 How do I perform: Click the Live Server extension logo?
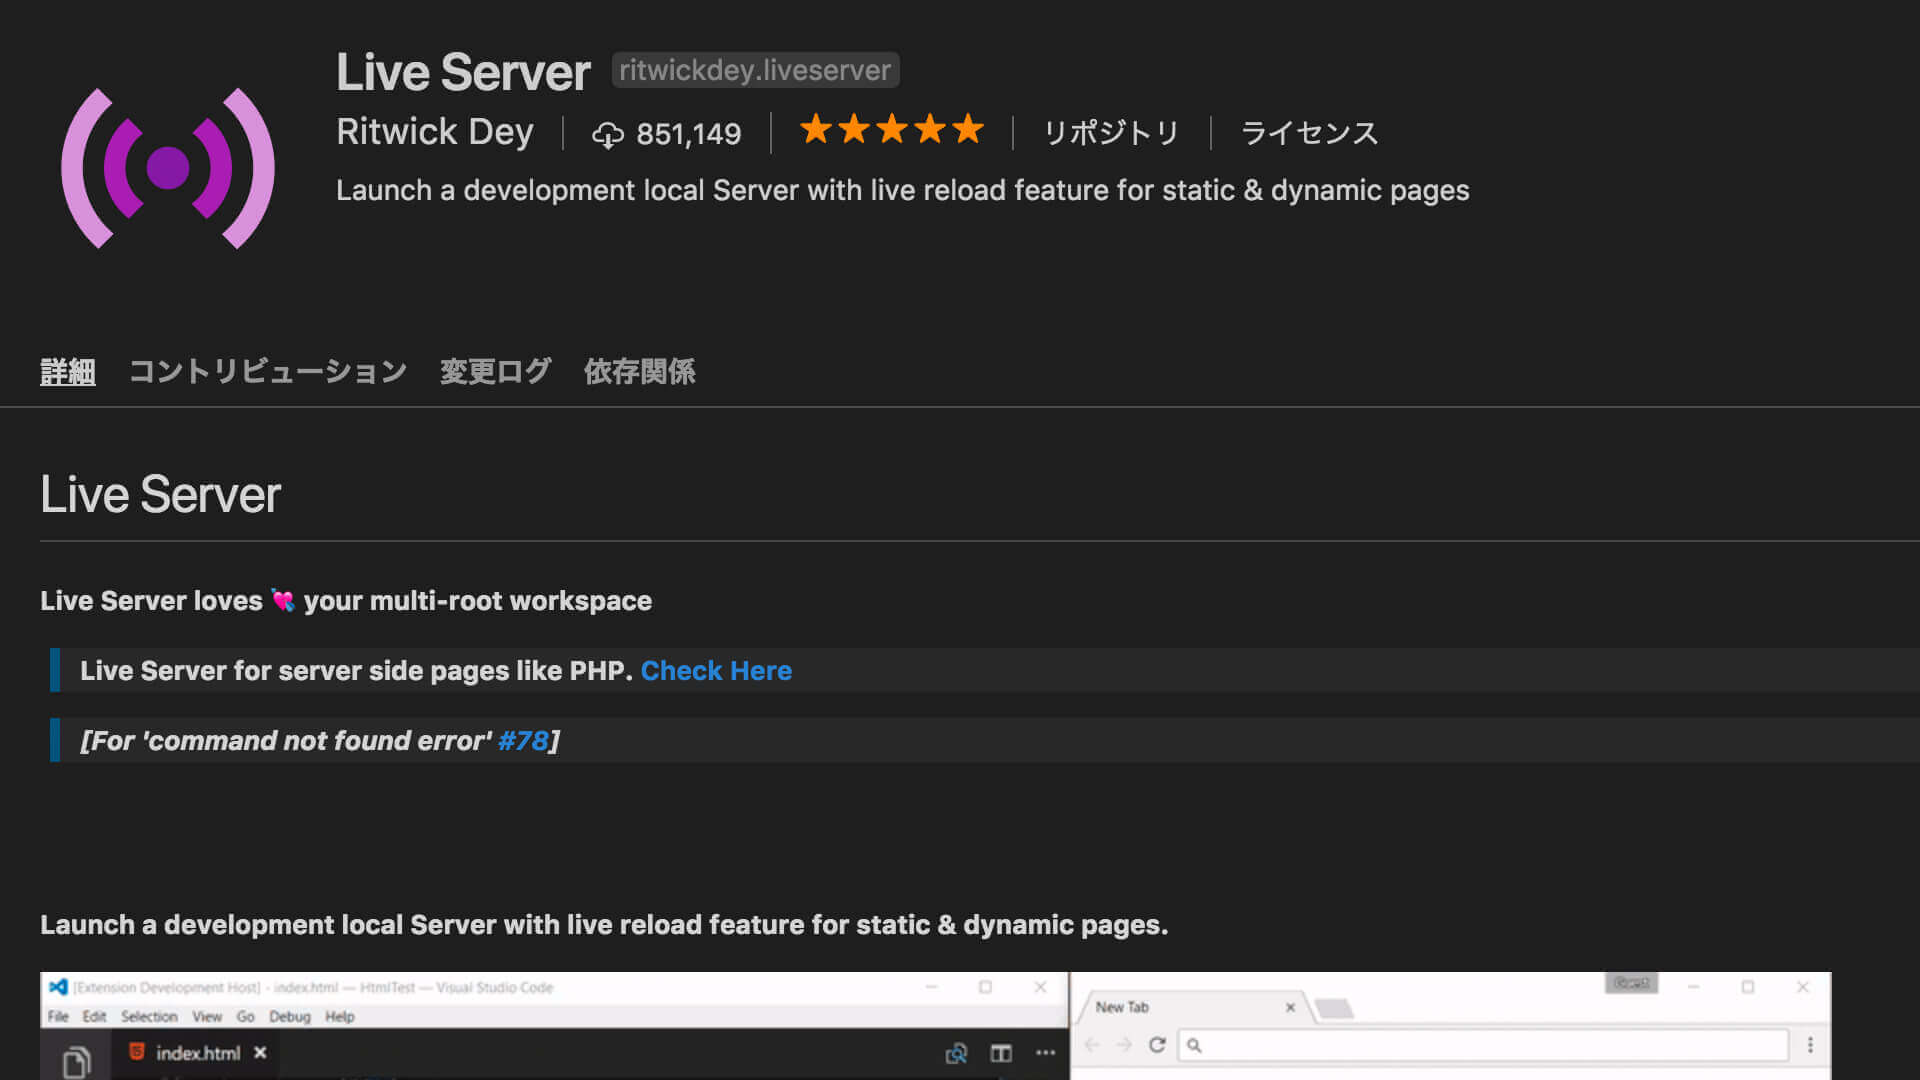click(168, 168)
